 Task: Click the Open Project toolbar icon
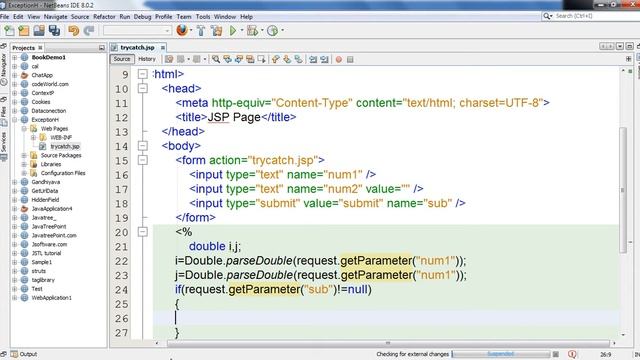click(x=39, y=31)
